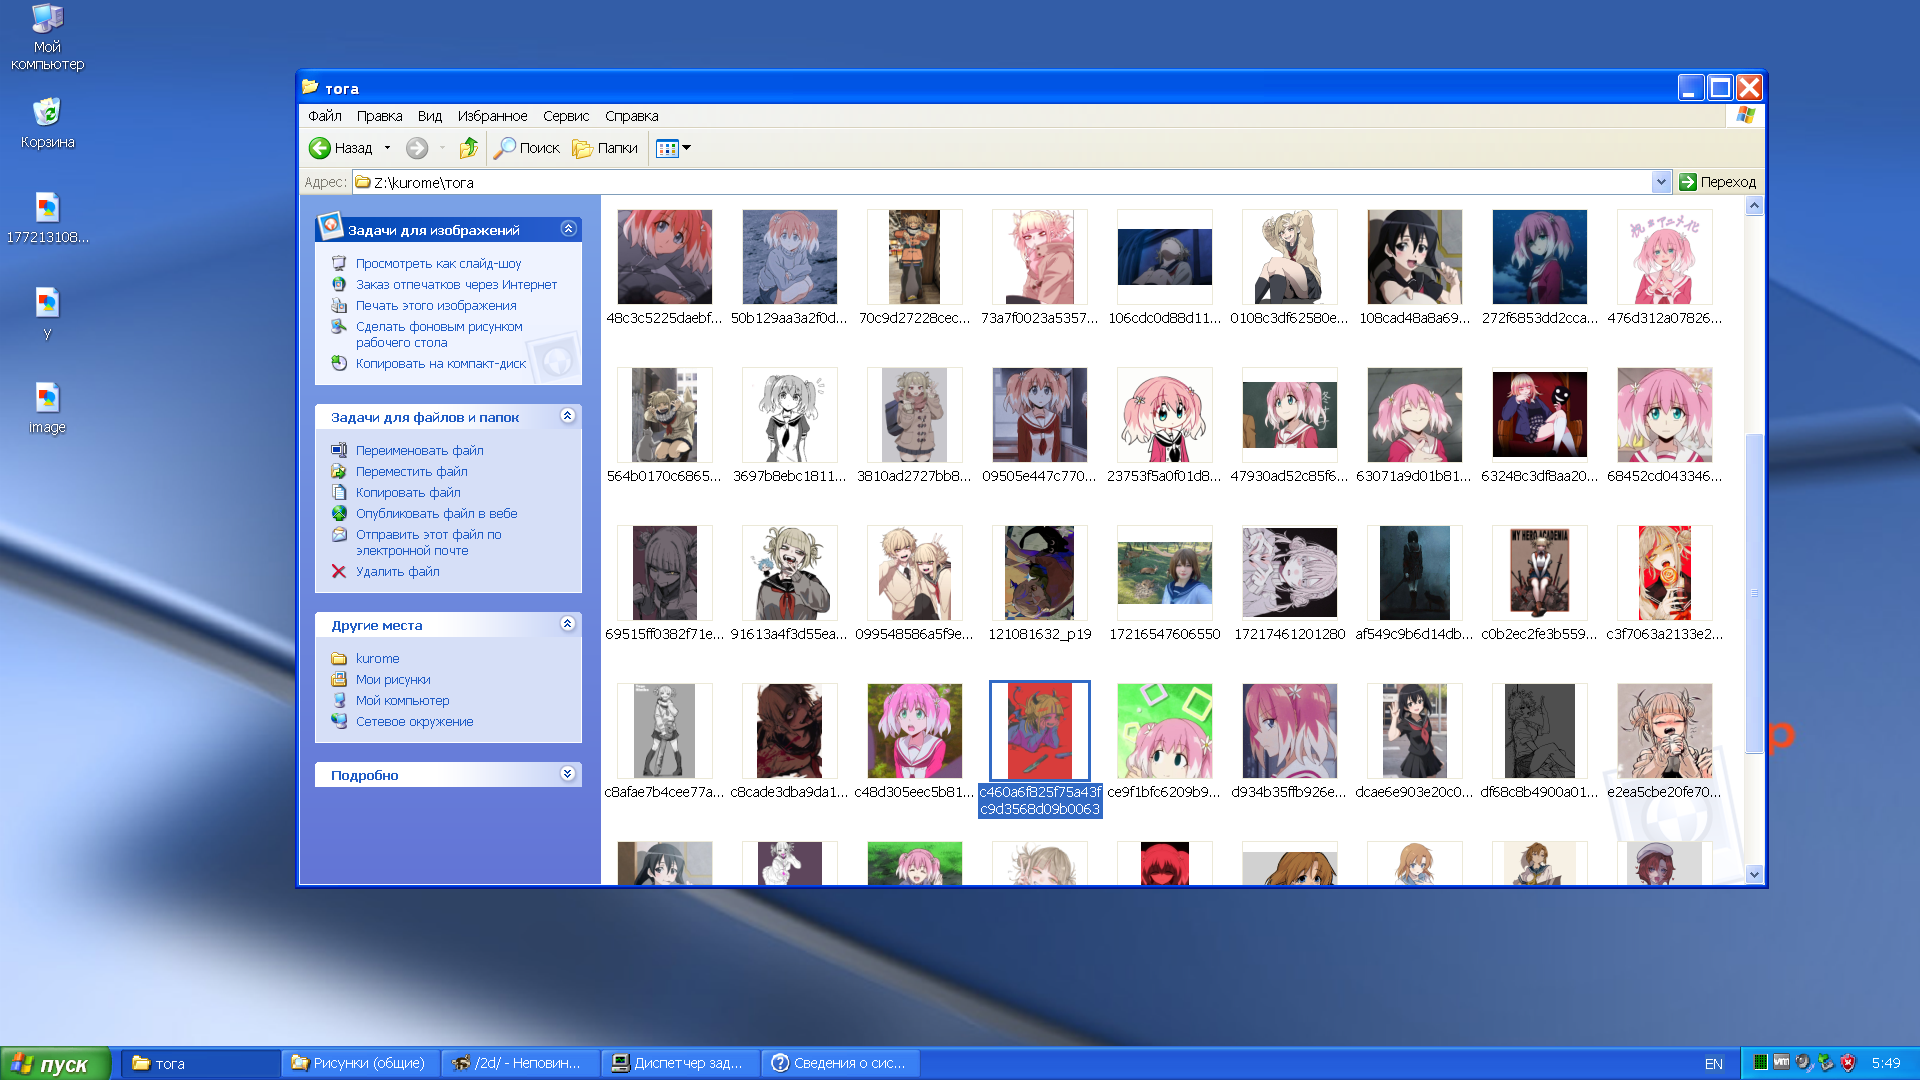Select thumbnail 121081632_p19
This screenshot has height=1080, width=1920.
pos(1040,573)
